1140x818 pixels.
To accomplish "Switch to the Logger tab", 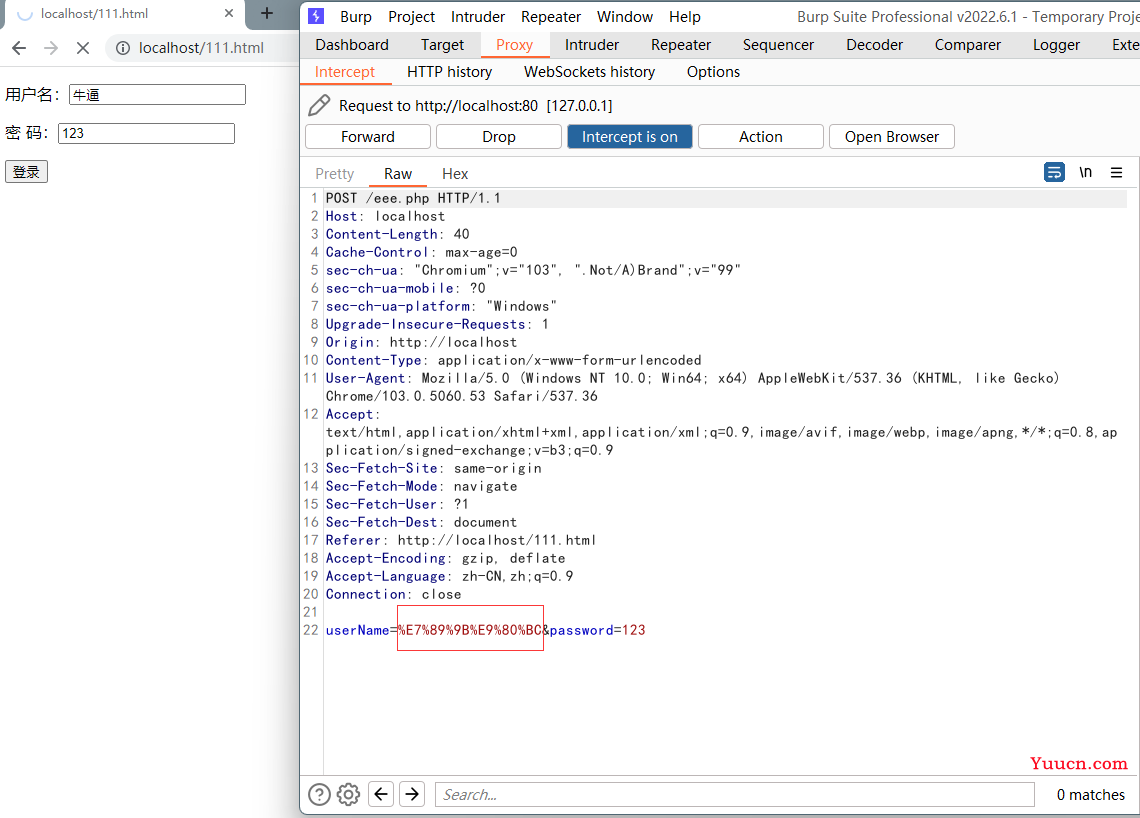I will (1056, 45).
